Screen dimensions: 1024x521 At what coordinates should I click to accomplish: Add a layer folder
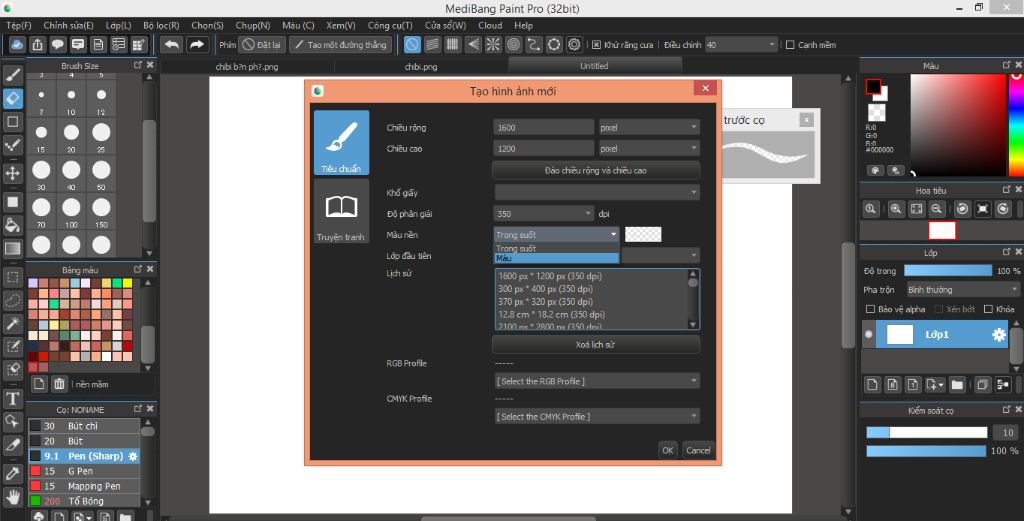(957, 385)
